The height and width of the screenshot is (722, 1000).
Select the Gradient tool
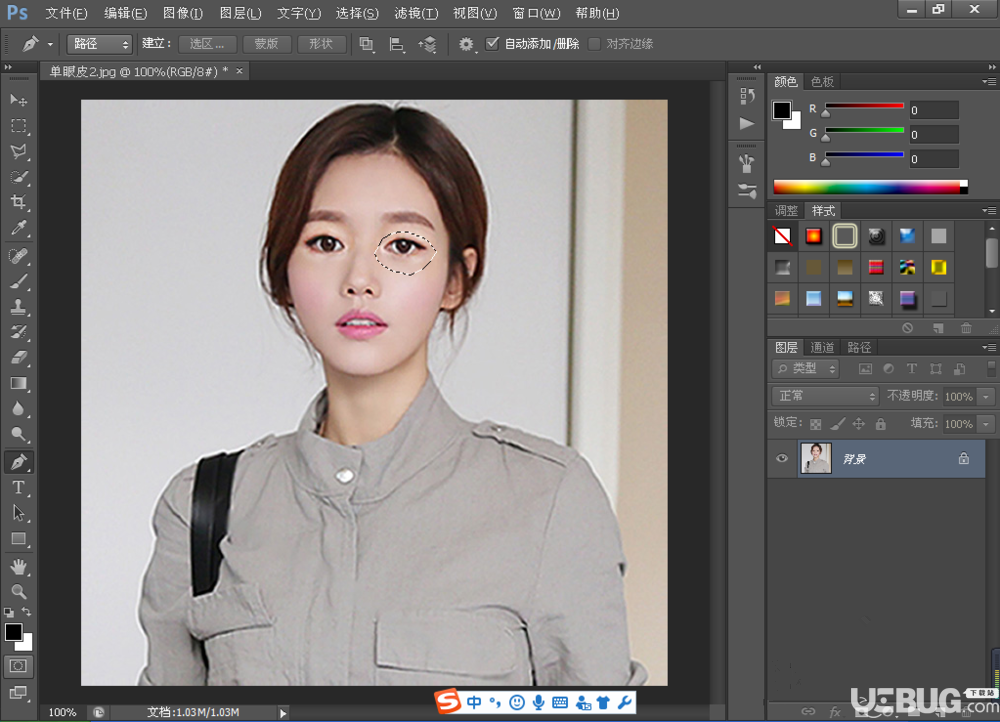coord(18,383)
